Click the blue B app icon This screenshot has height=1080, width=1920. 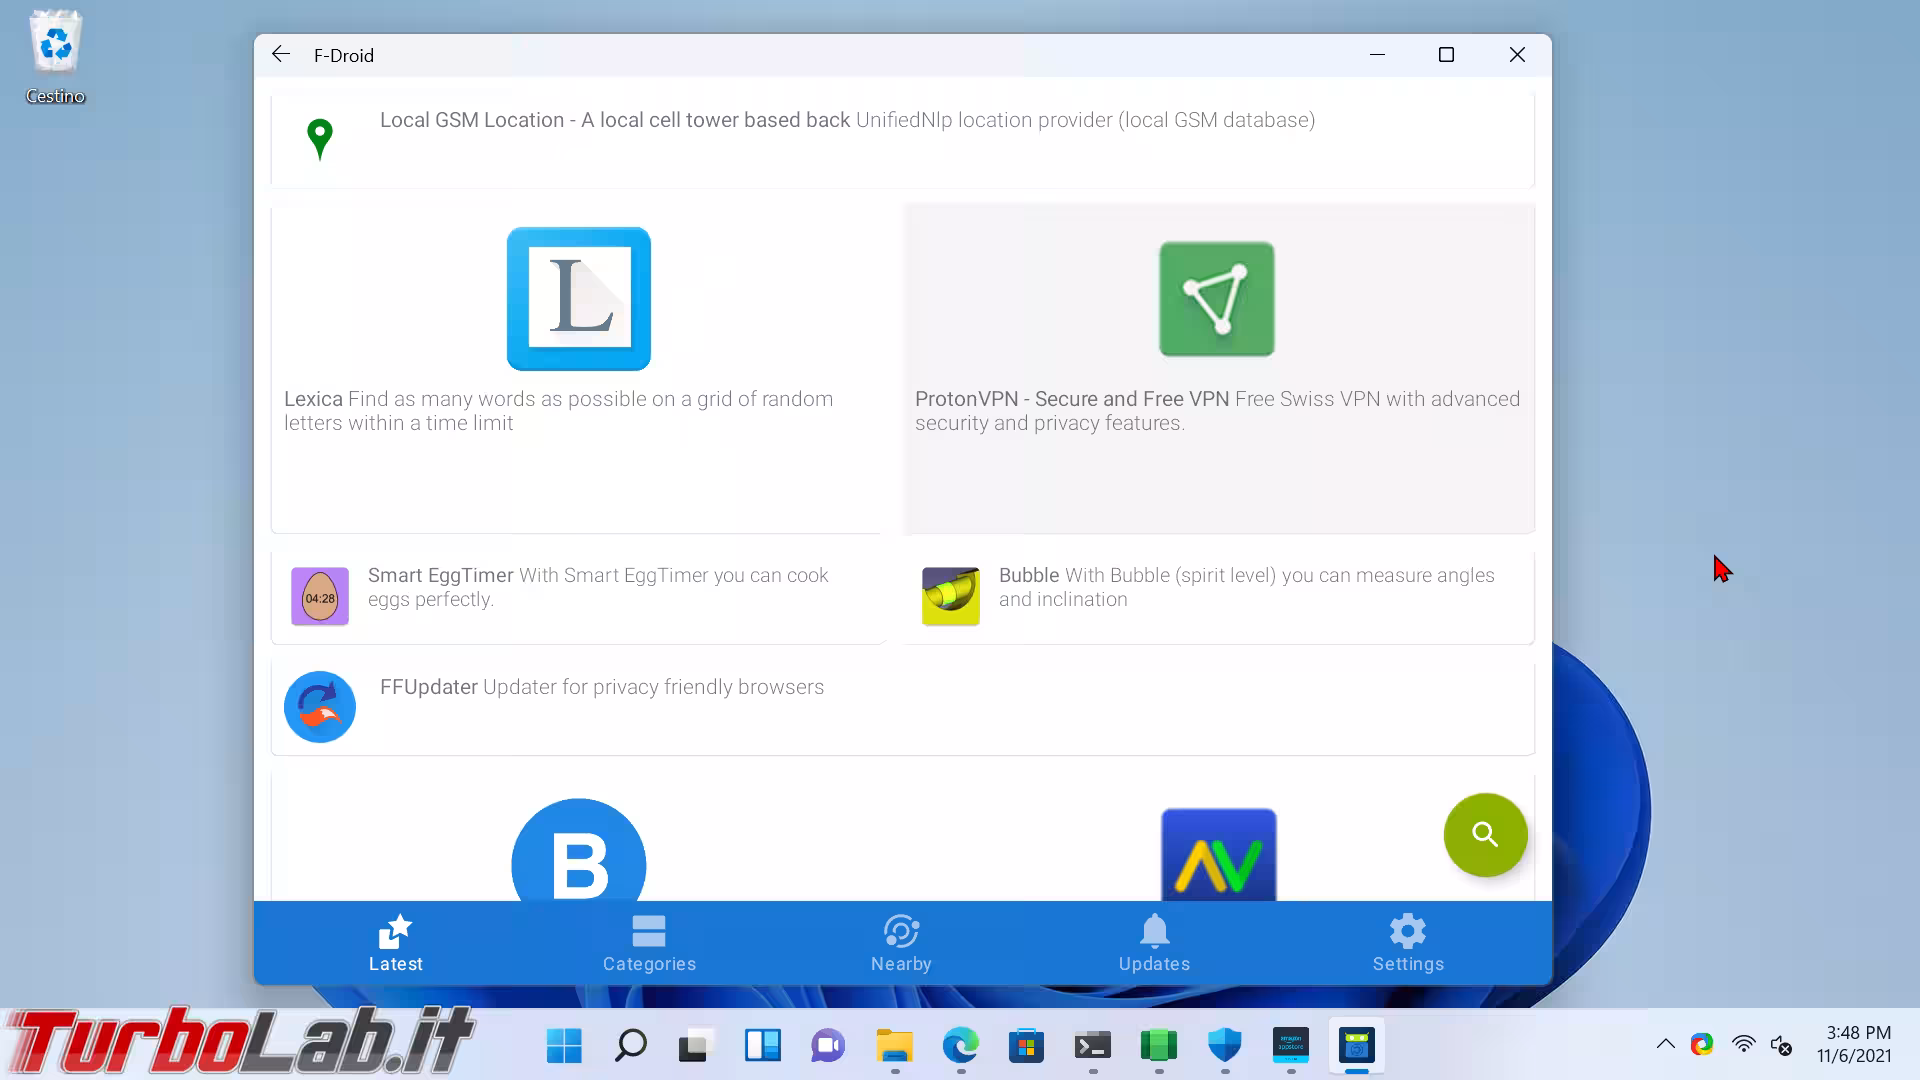point(578,855)
